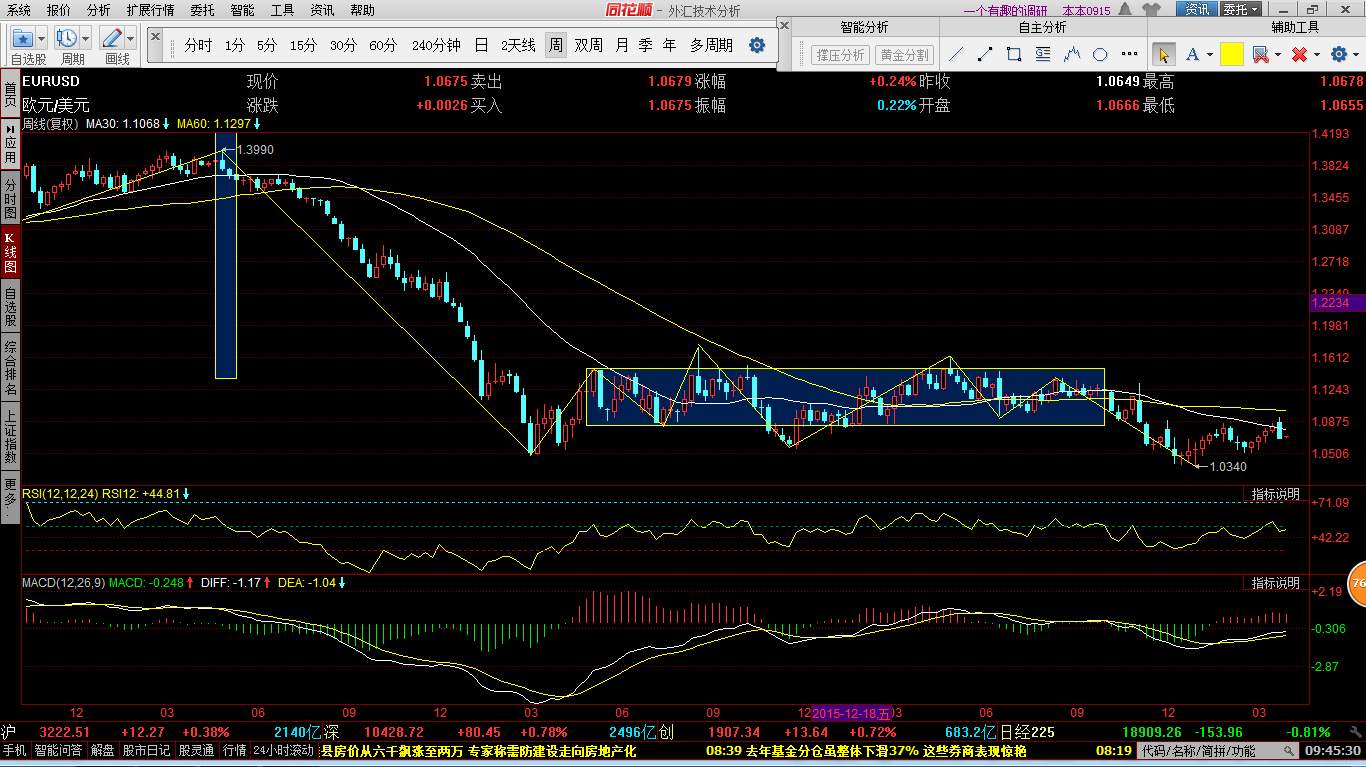The image size is (1366, 767).
Task: Switch chart to 分时 view
Action: pos(198,45)
